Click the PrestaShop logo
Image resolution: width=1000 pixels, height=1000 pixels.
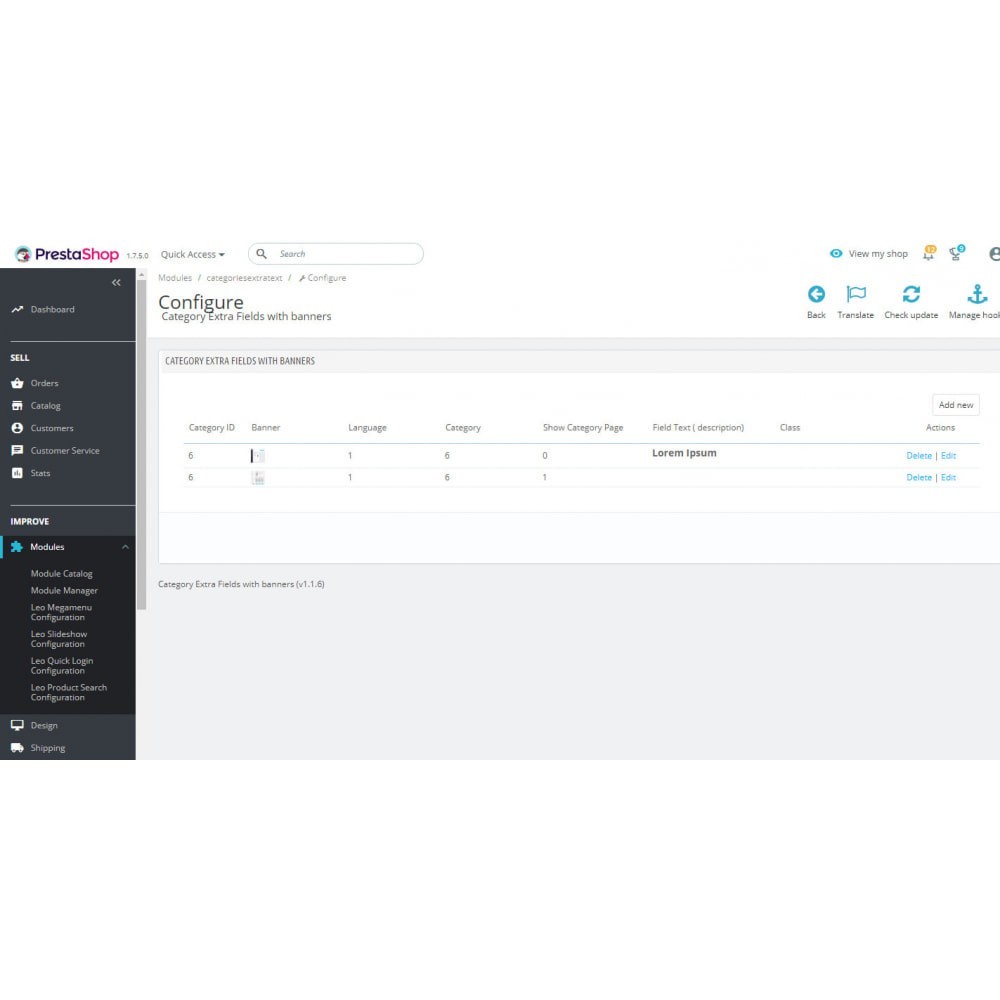point(67,254)
